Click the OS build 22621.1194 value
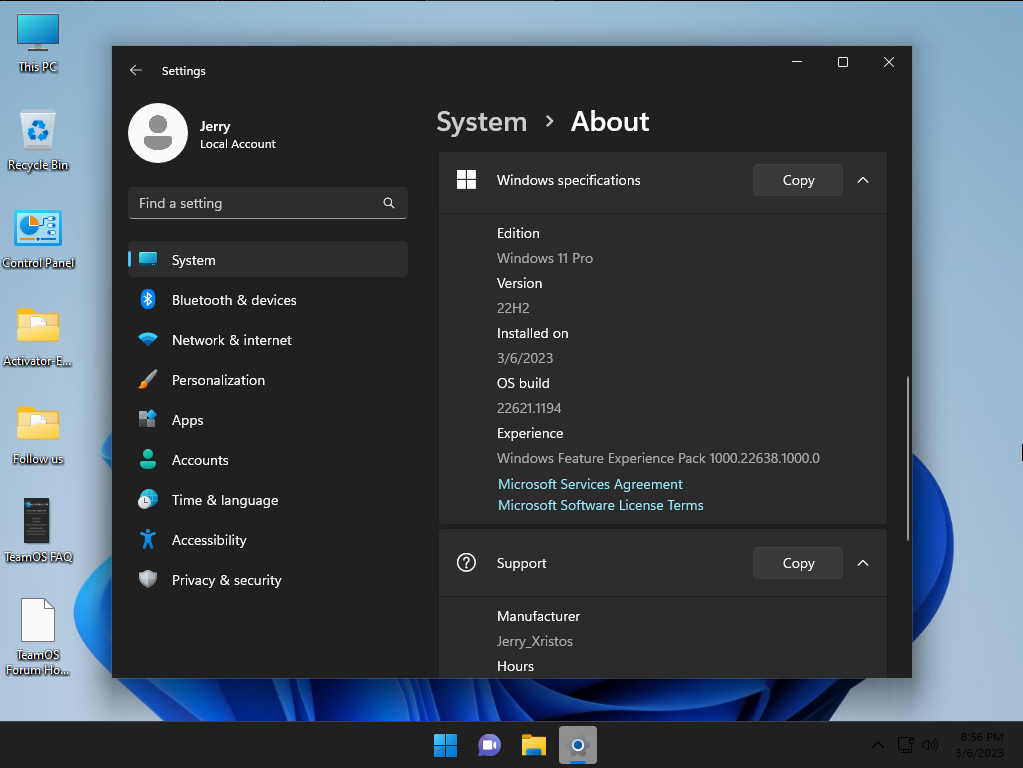The height and width of the screenshot is (768, 1023). (x=529, y=408)
